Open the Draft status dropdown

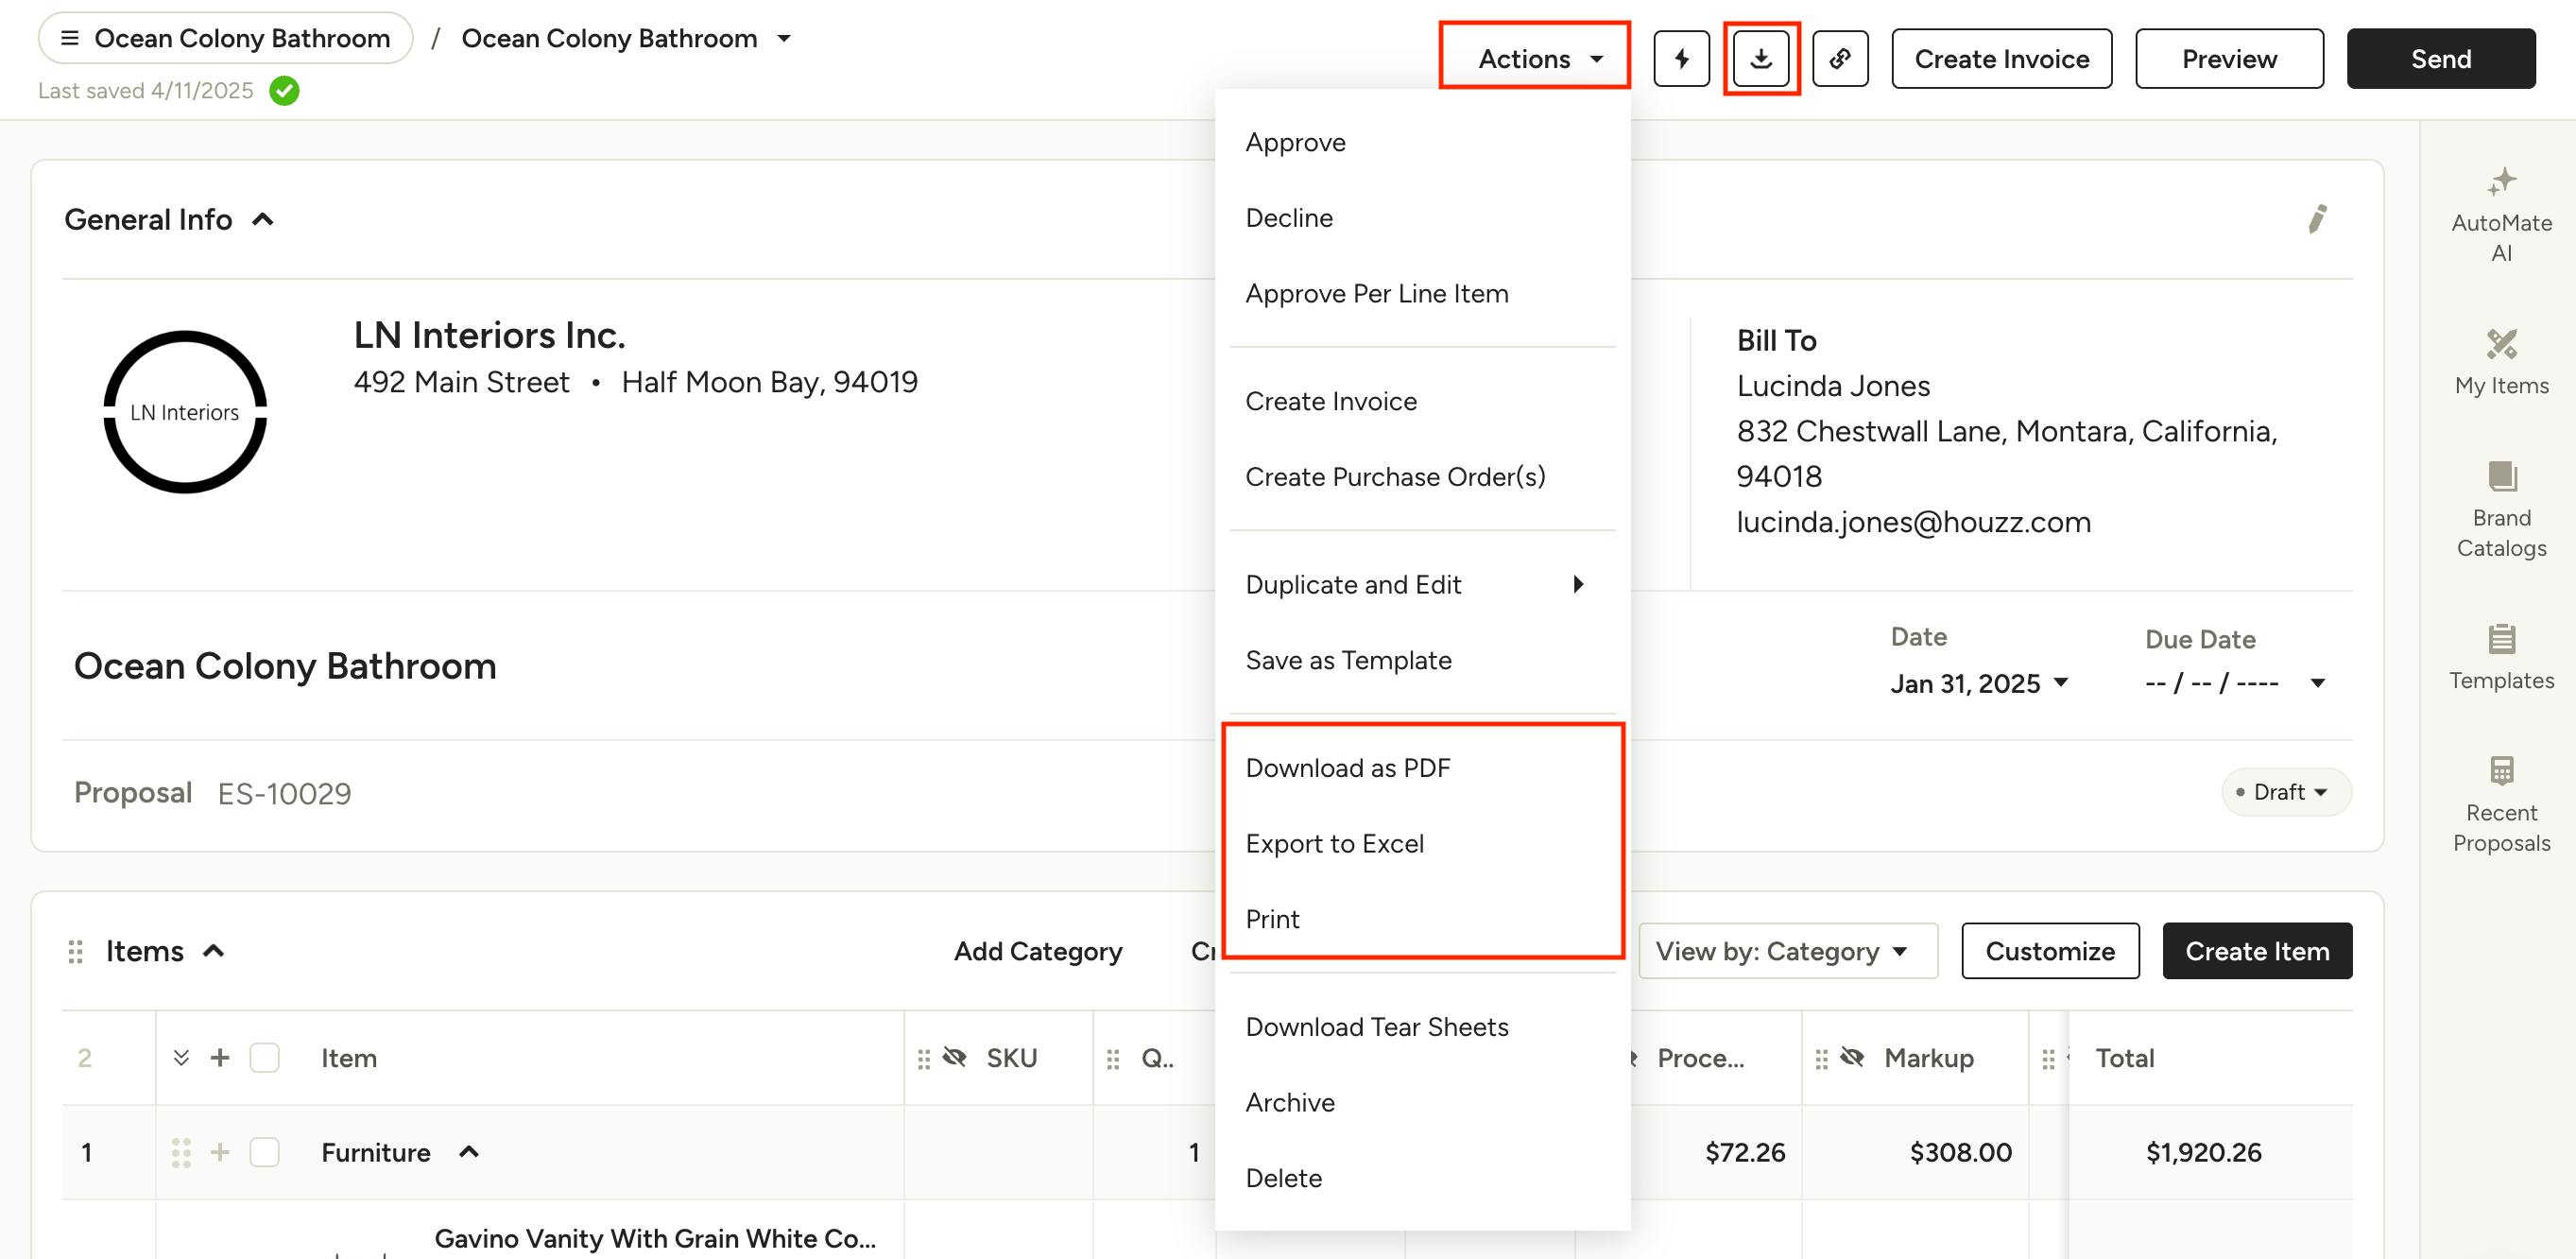(2287, 792)
